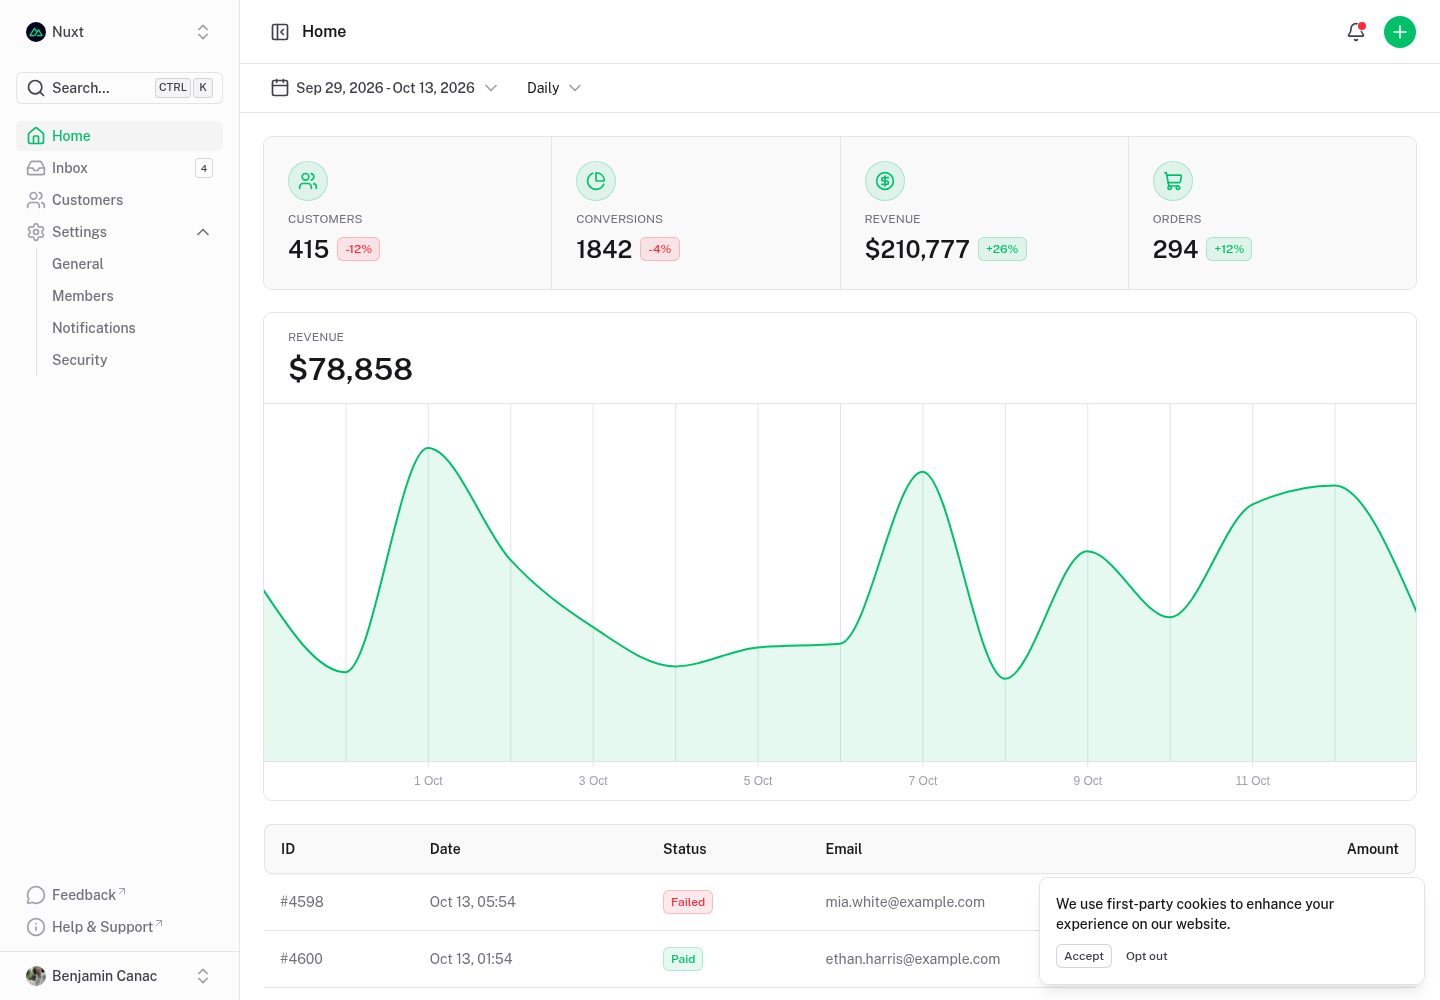Open Inbox in the sidebar

[x=119, y=168]
